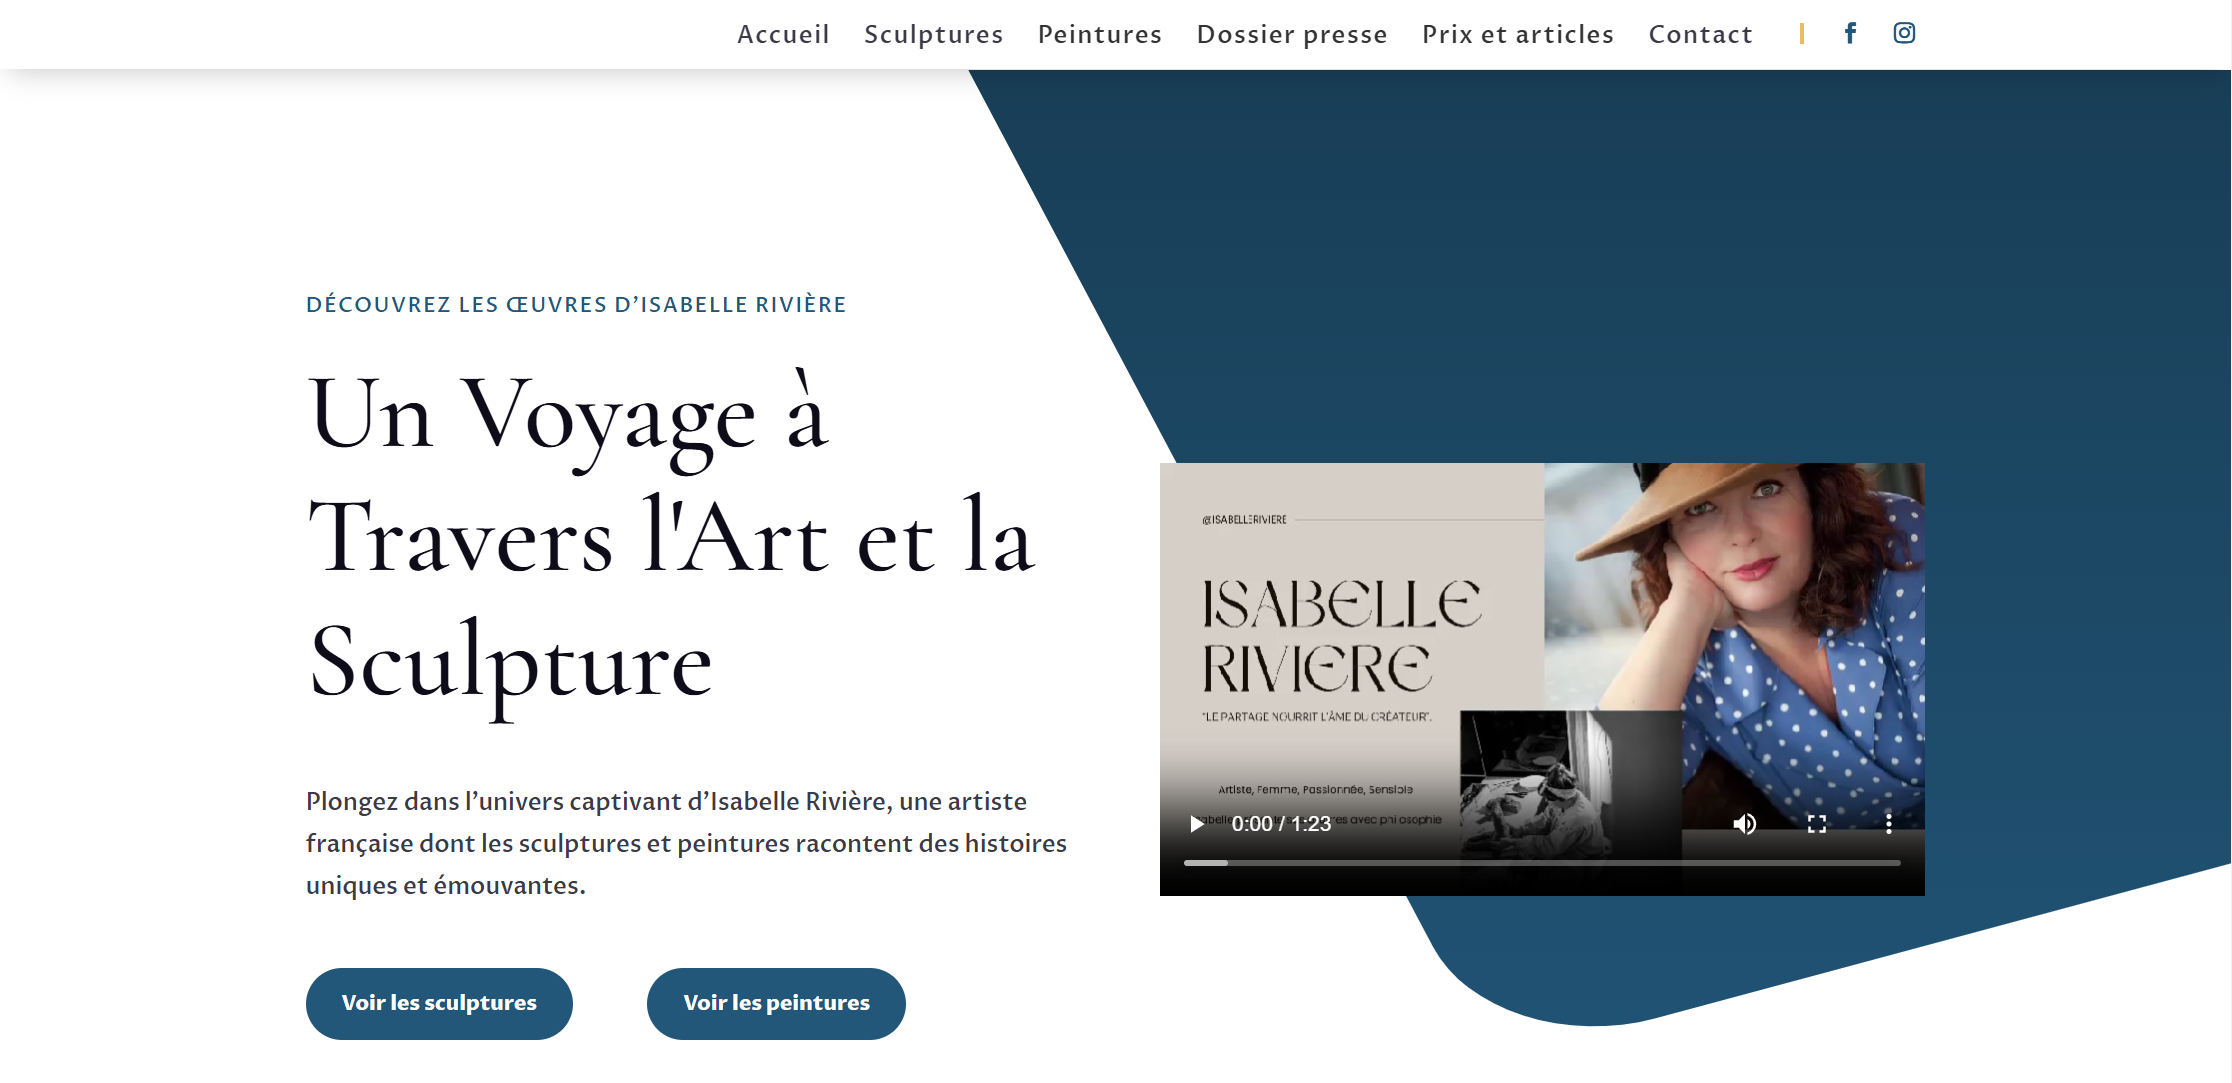Enter video fullscreen mode

1817,824
